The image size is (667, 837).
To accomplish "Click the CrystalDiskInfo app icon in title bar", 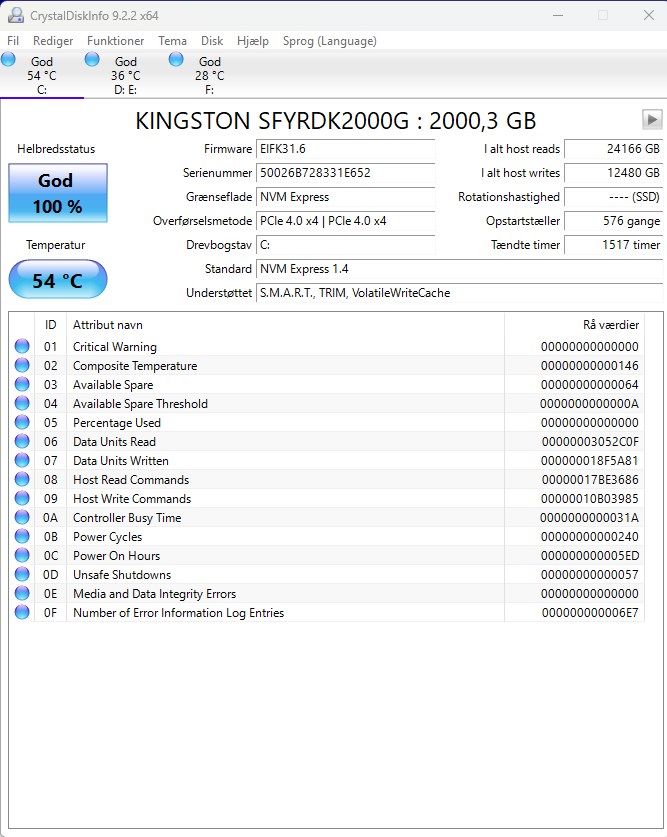I will pos(15,15).
